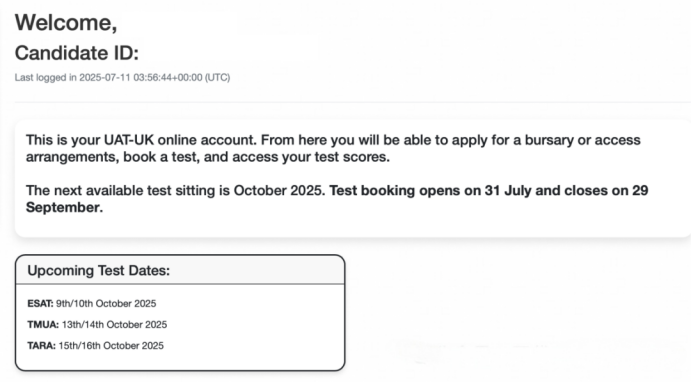Click the (UTC) timezone label

point(217,78)
